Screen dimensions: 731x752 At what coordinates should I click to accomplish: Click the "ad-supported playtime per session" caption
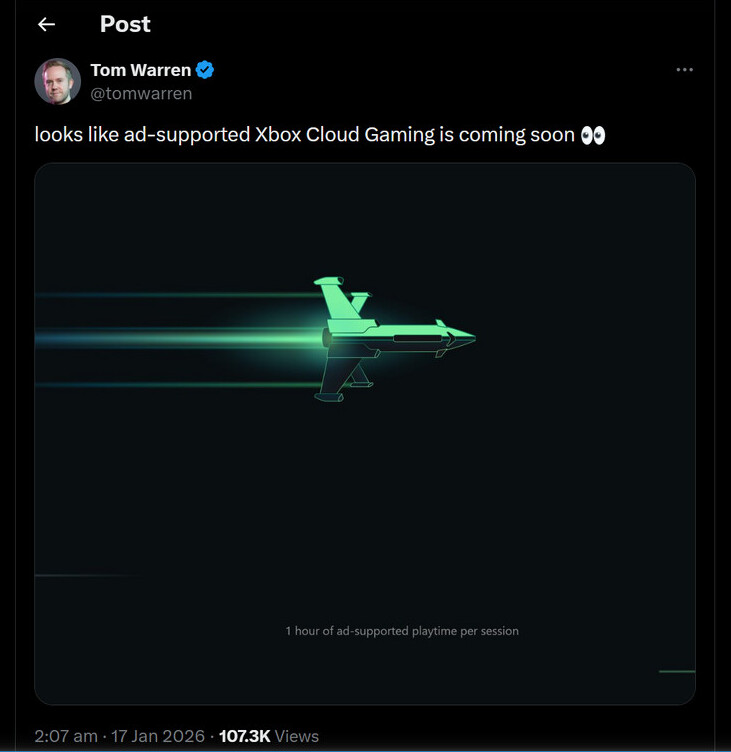point(402,631)
